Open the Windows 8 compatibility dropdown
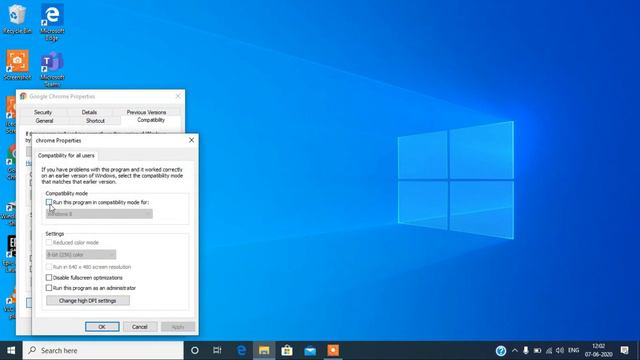 tap(99, 214)
